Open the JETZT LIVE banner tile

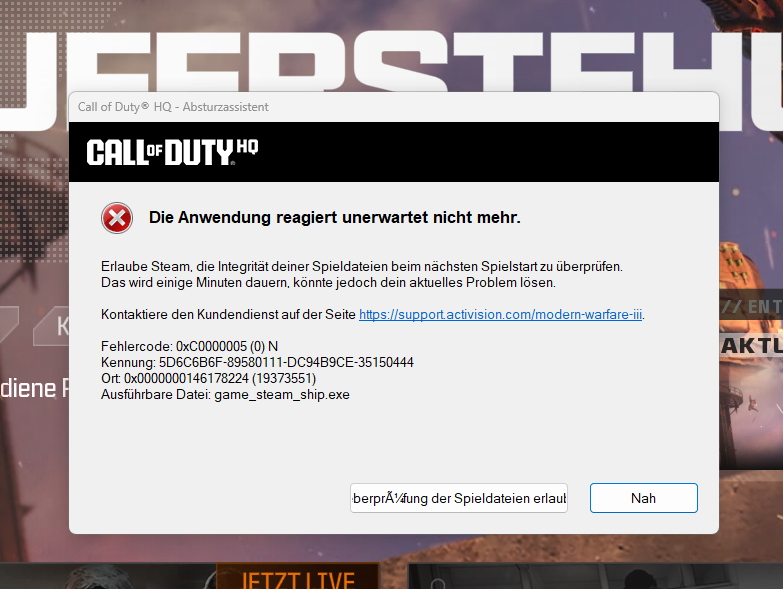298,577
